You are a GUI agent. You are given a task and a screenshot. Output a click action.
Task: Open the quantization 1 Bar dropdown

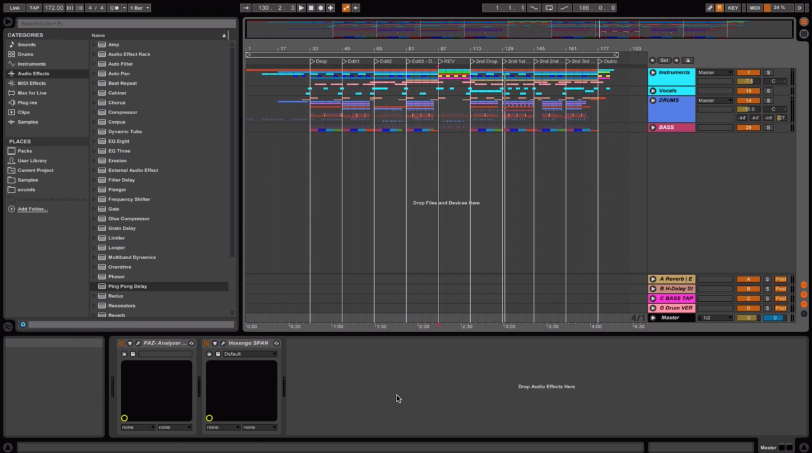(x=139, y=8)
